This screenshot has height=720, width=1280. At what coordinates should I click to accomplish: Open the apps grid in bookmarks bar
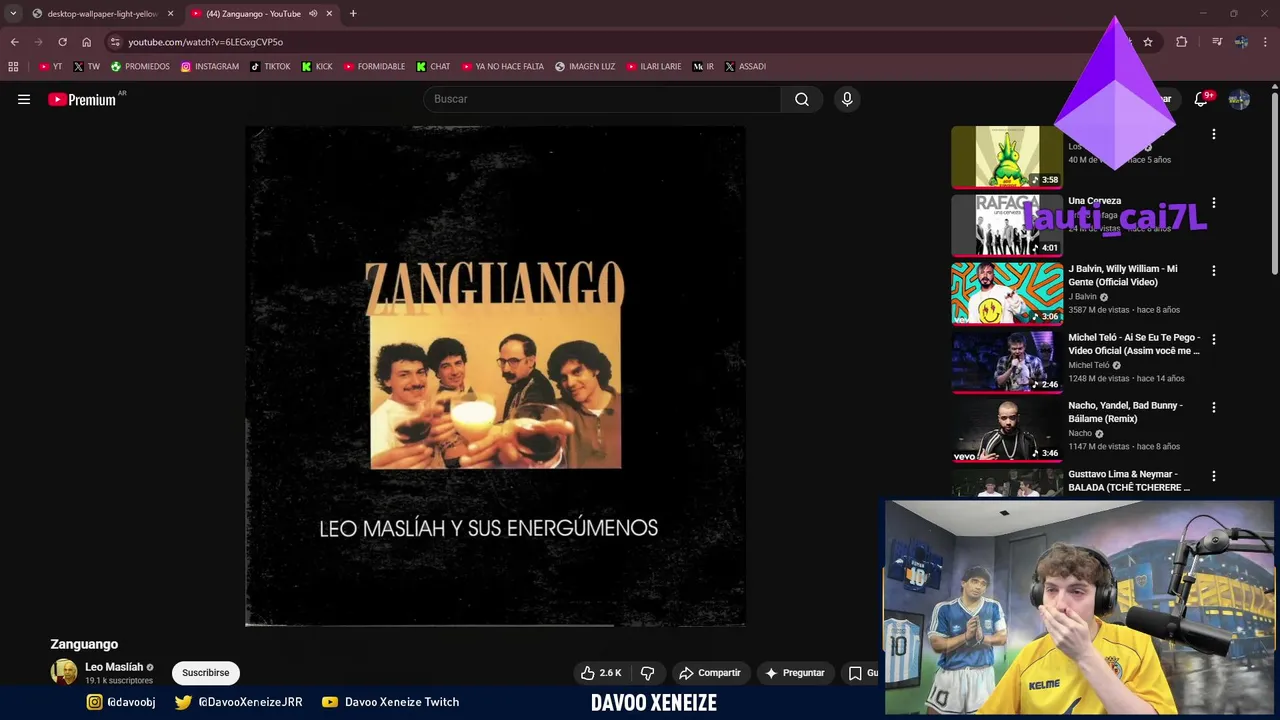click(x=13, y=67)
